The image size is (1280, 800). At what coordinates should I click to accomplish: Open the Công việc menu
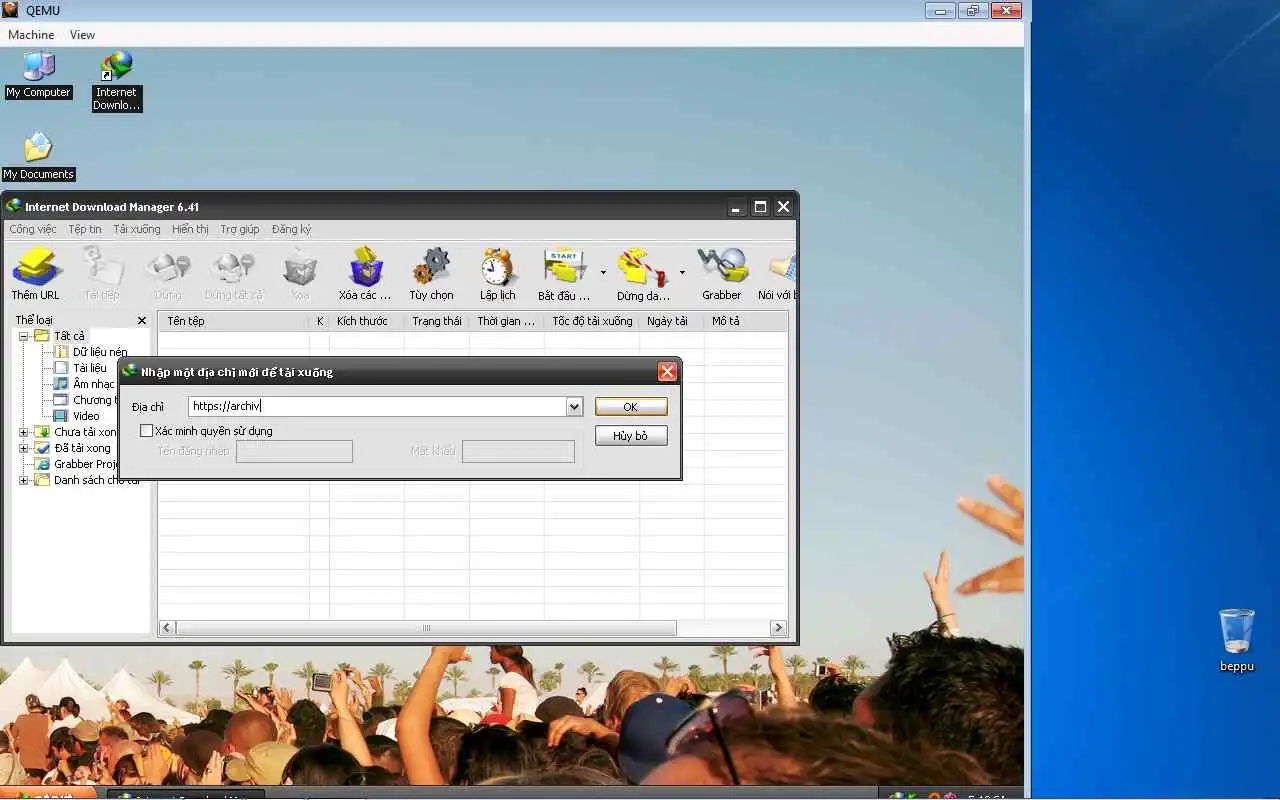[33, 229]
